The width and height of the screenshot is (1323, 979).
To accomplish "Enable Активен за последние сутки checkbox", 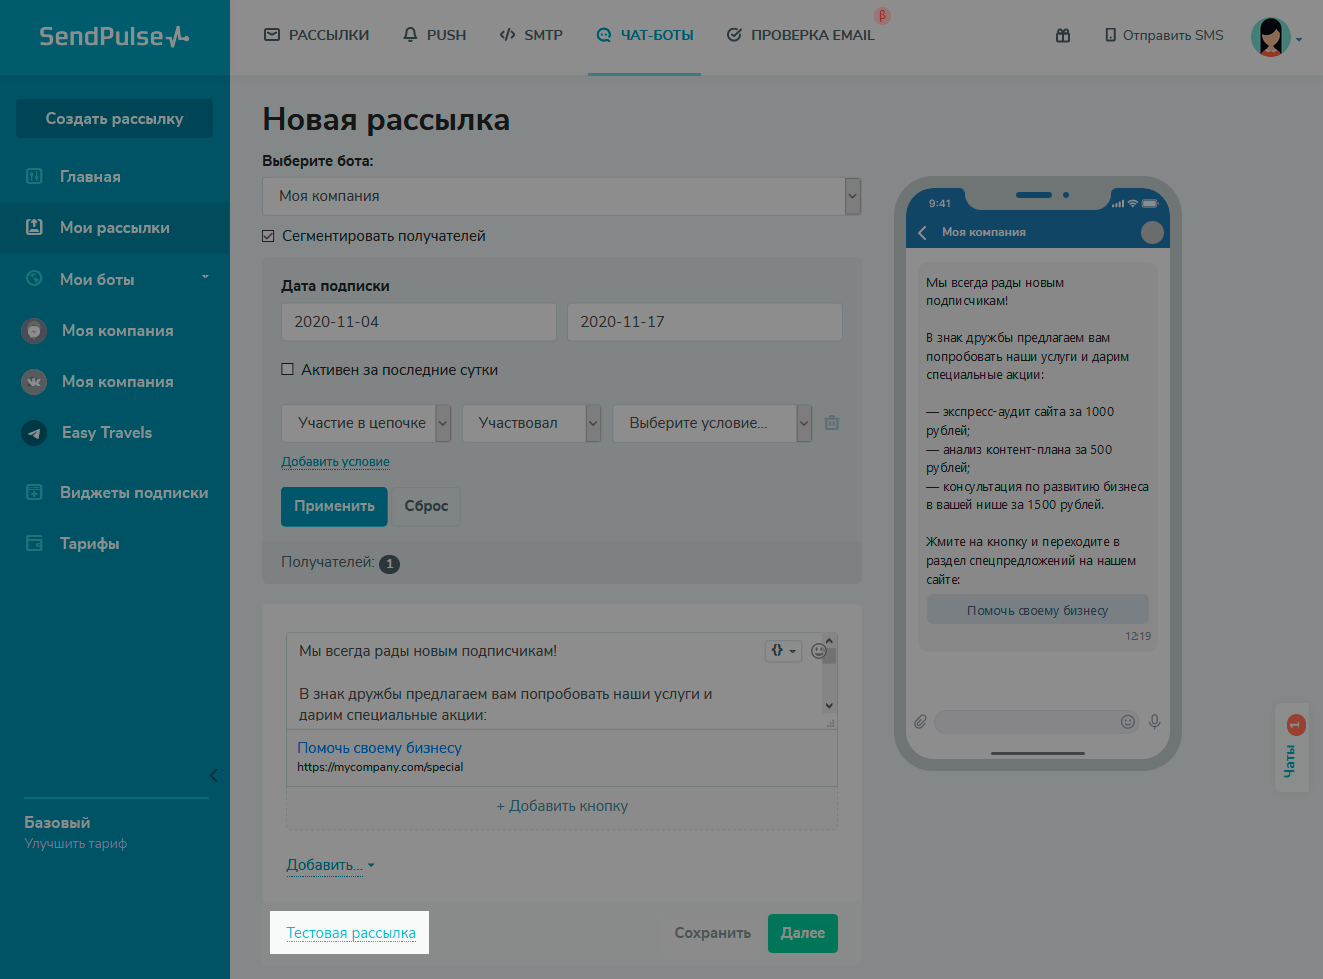I will pos(288,369).
